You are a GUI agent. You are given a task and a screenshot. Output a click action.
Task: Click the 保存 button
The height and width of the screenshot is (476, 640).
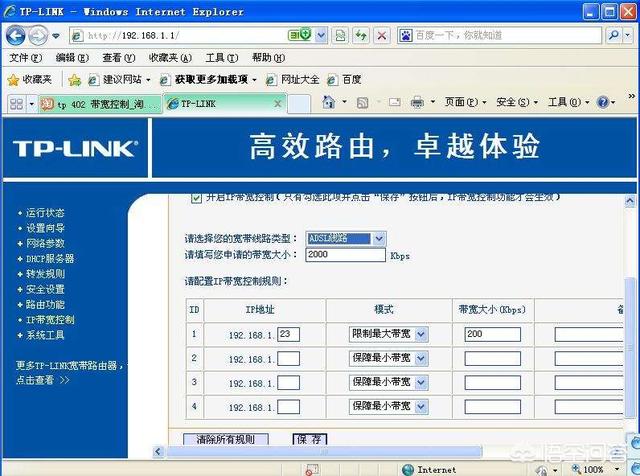309,439
